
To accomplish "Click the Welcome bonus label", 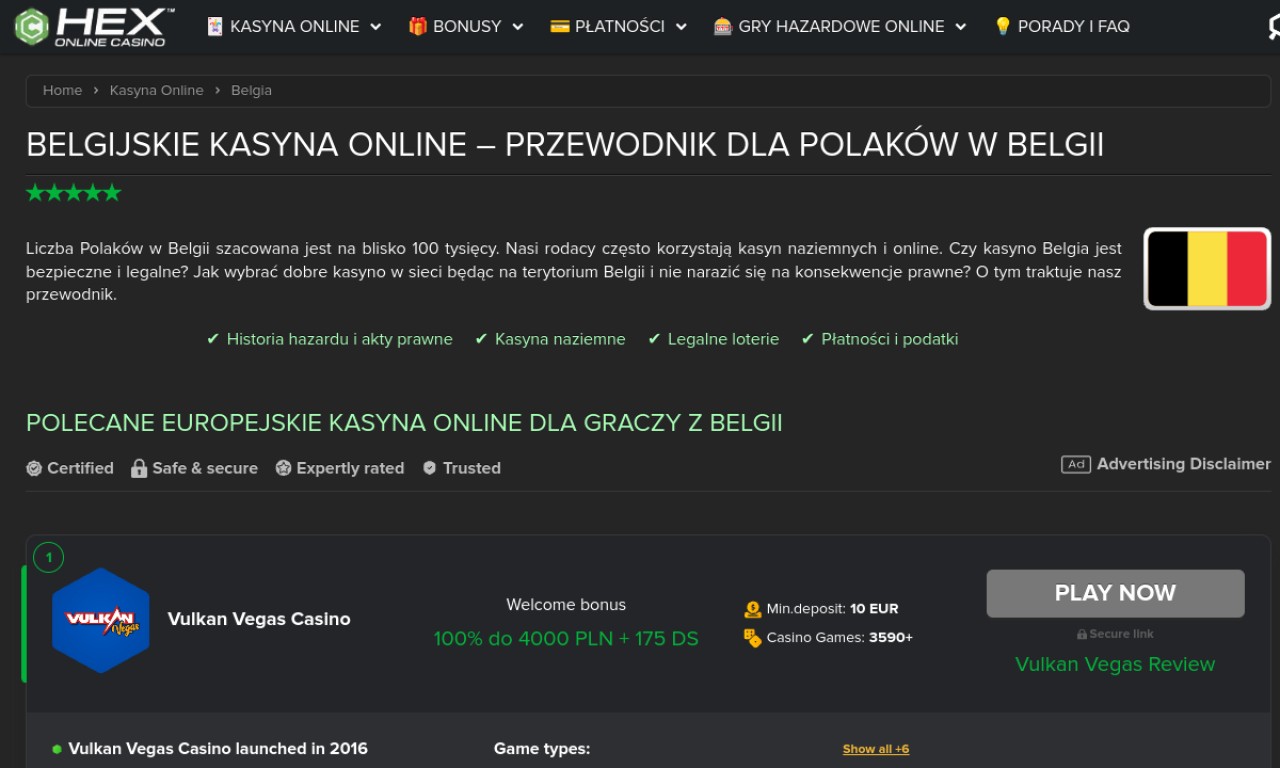I will coord(566,605).
